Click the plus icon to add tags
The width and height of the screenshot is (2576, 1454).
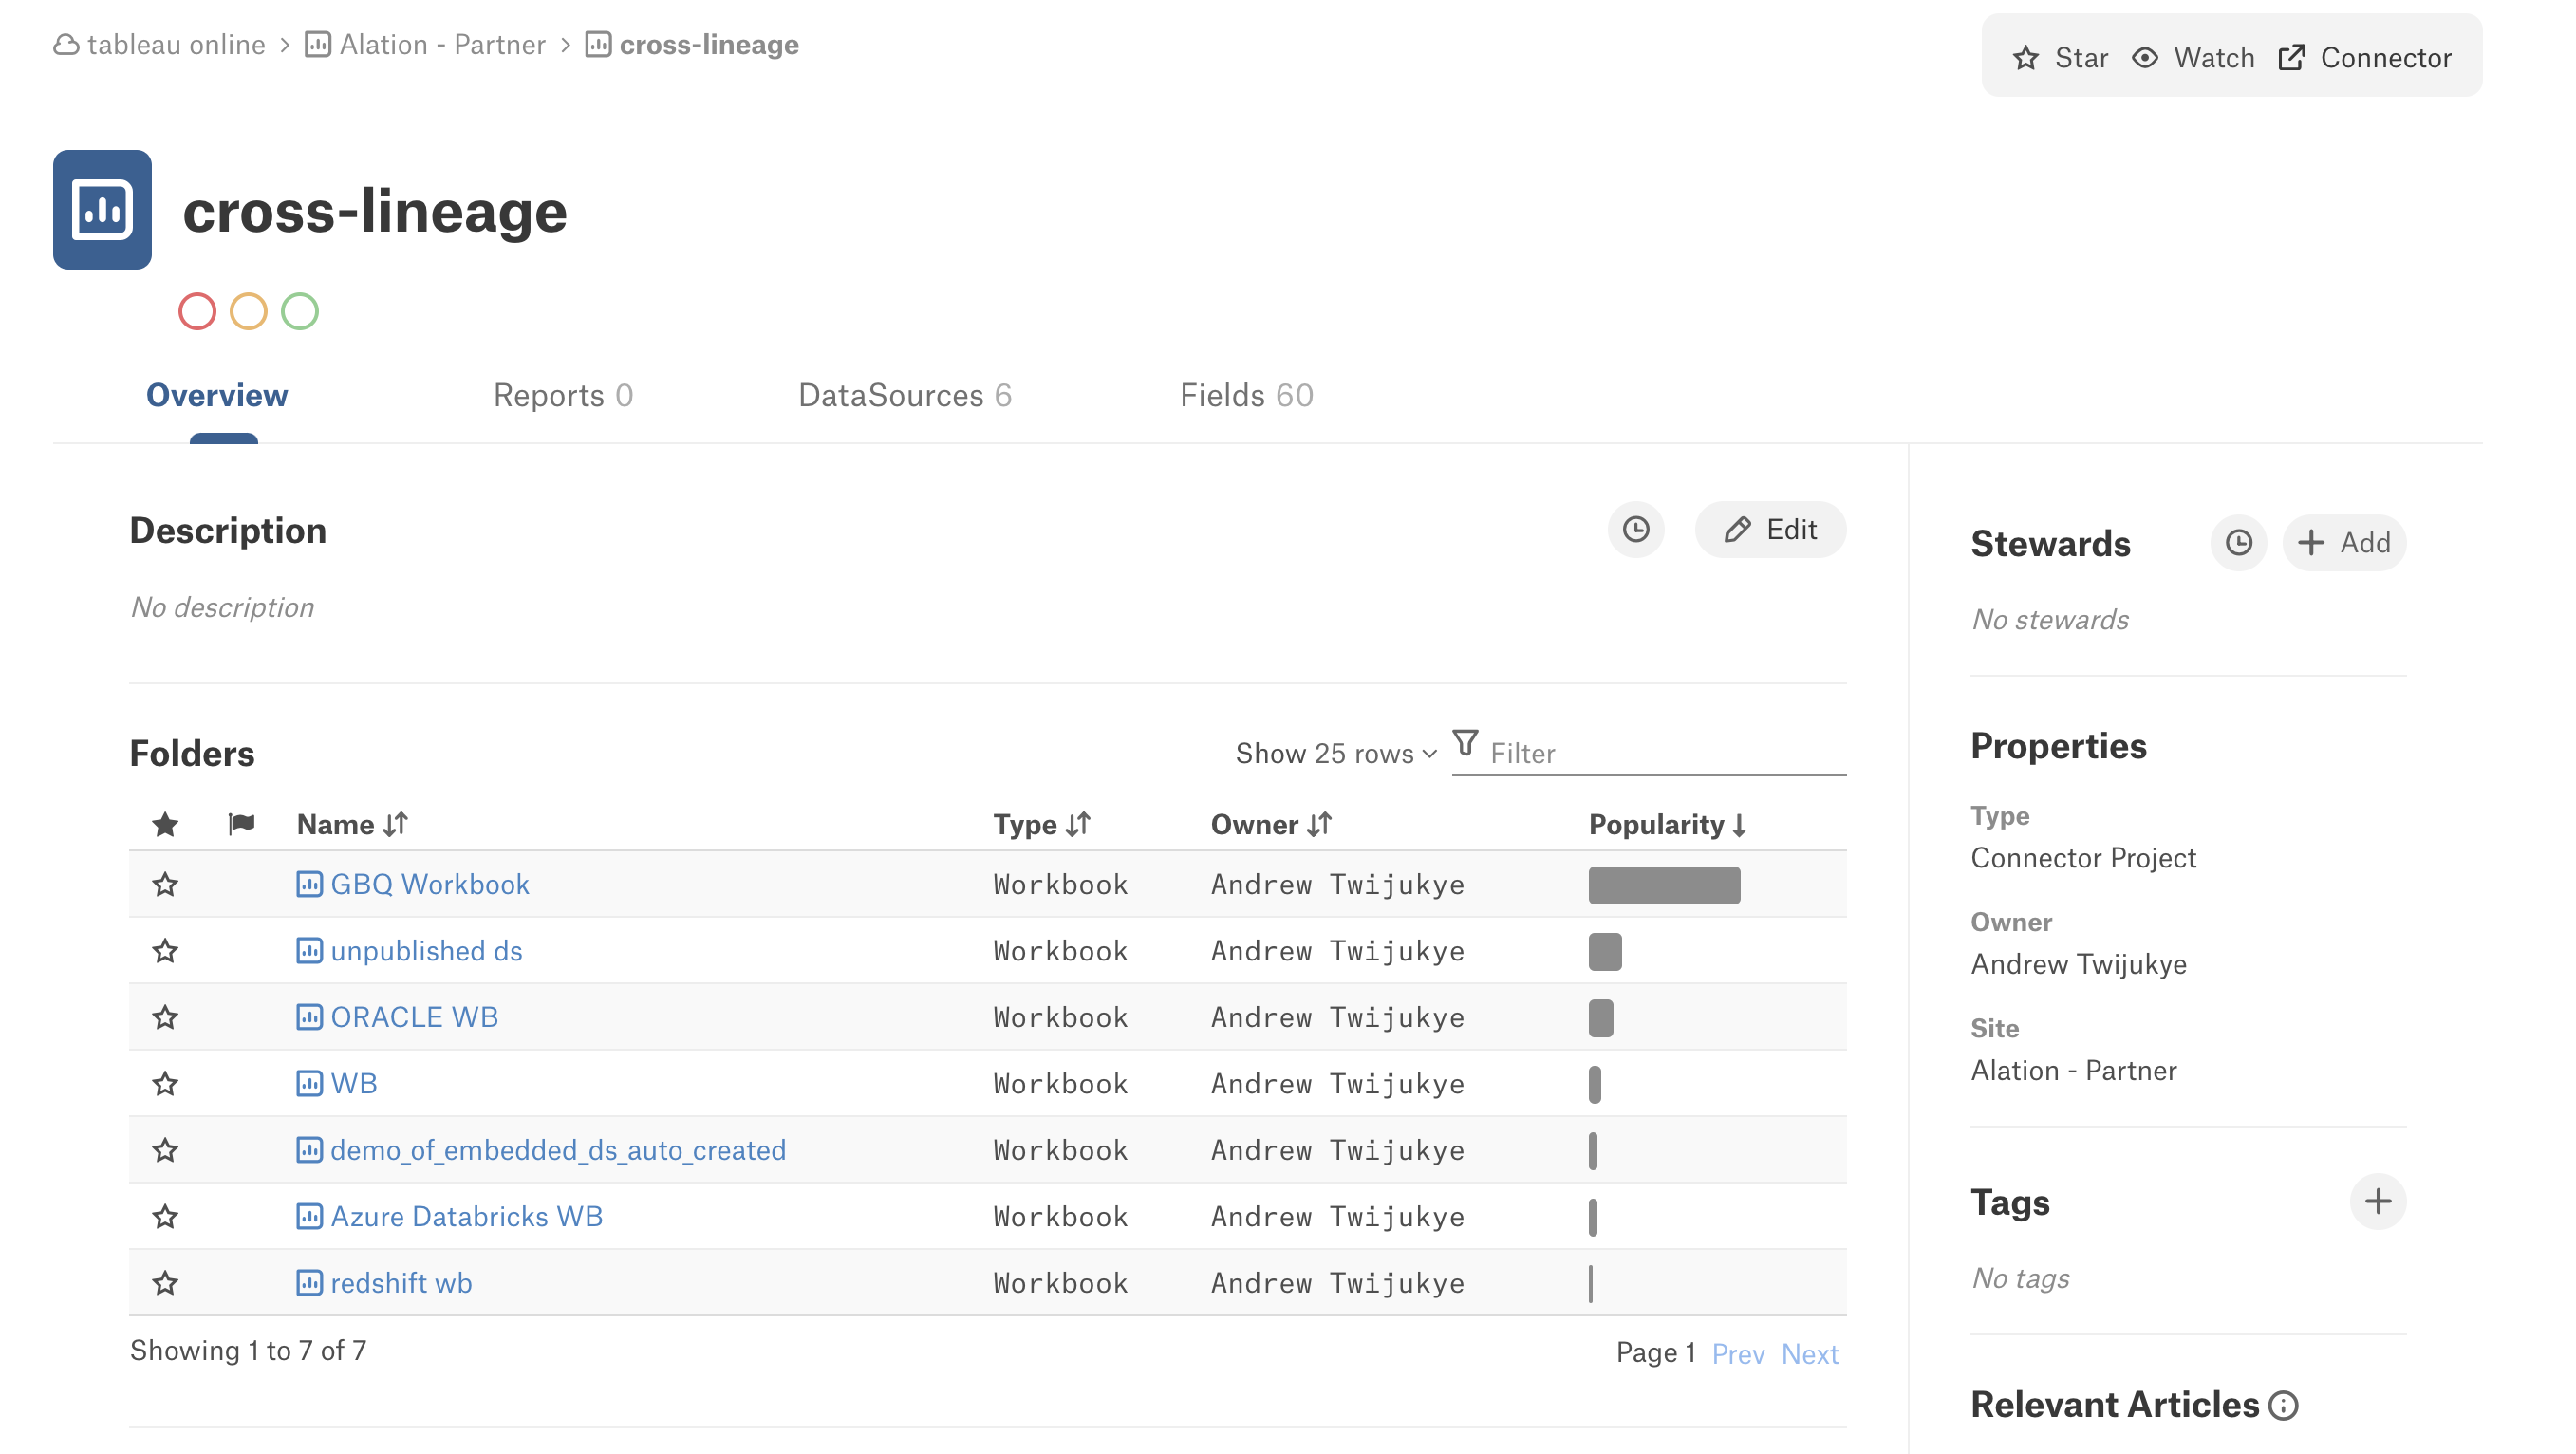2377,1201
